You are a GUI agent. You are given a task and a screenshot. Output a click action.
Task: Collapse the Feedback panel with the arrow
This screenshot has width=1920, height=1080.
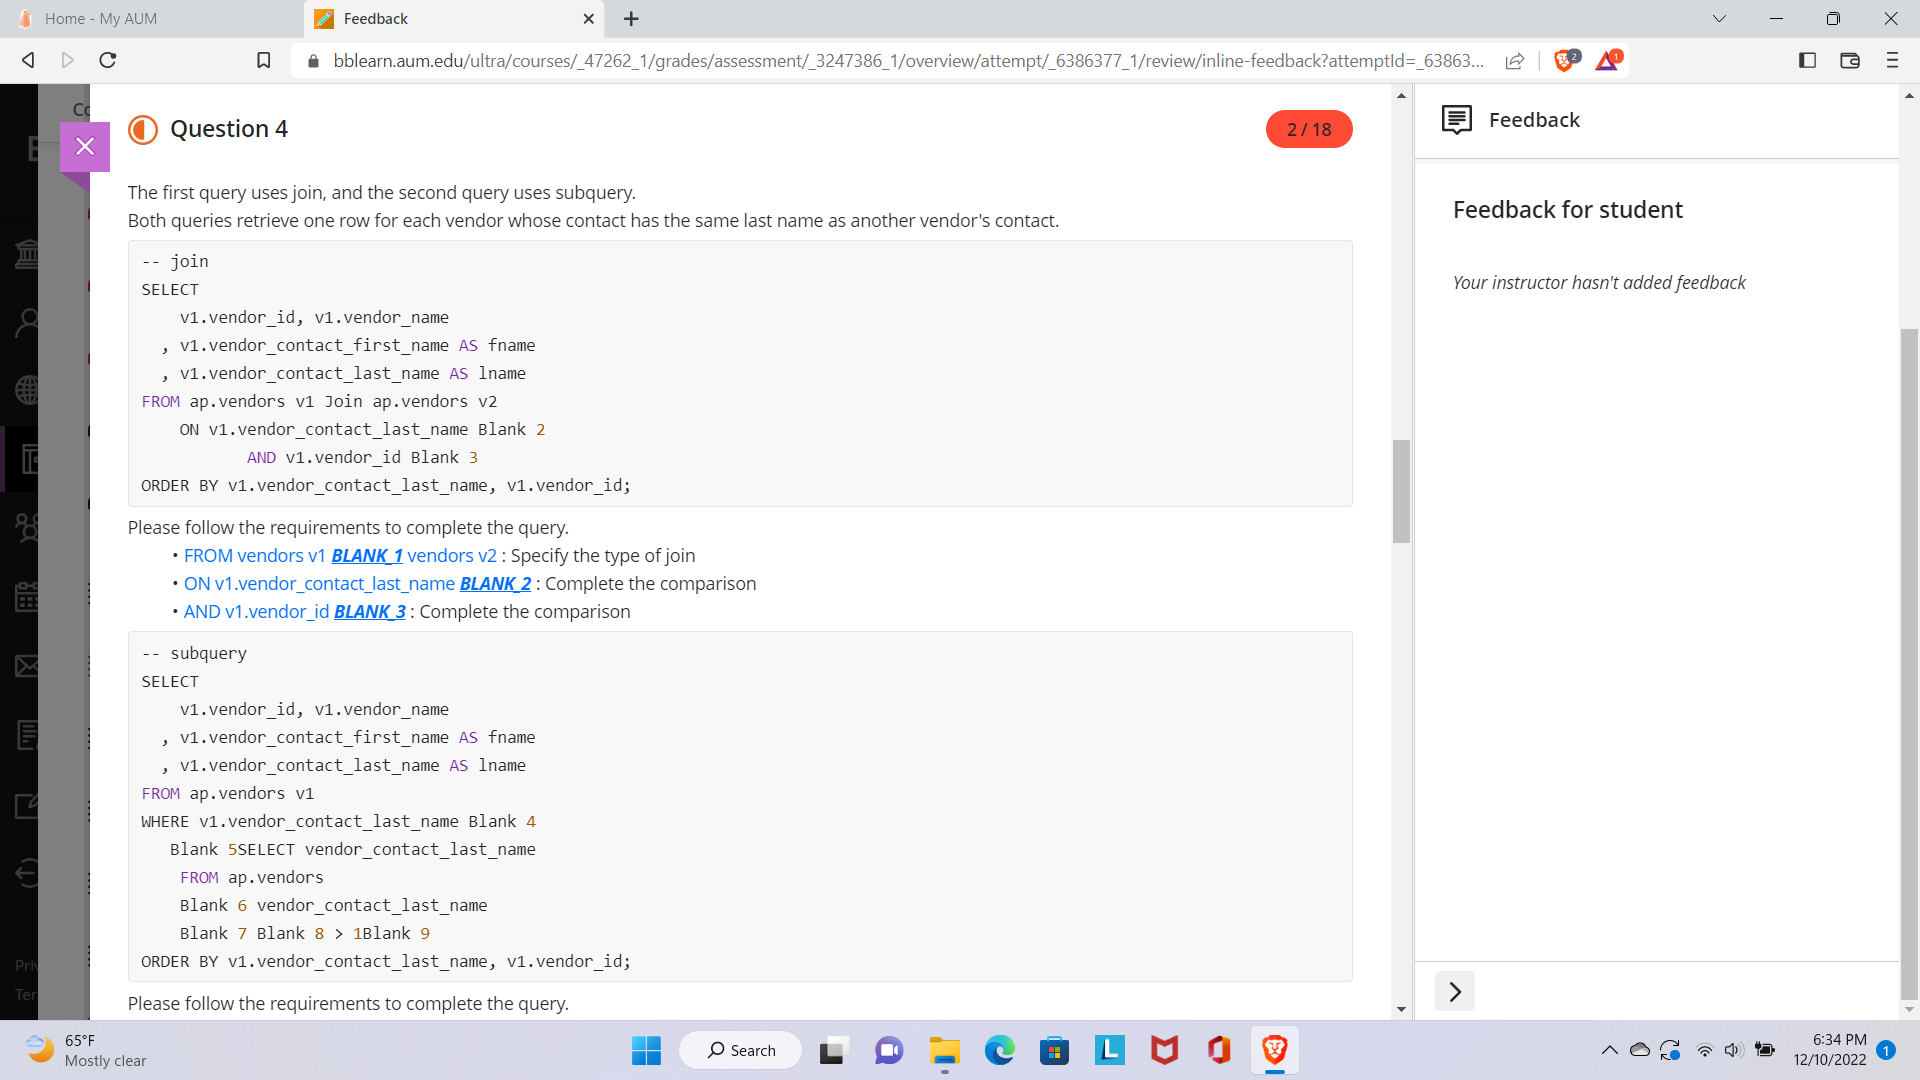(x=1455, y=991)
